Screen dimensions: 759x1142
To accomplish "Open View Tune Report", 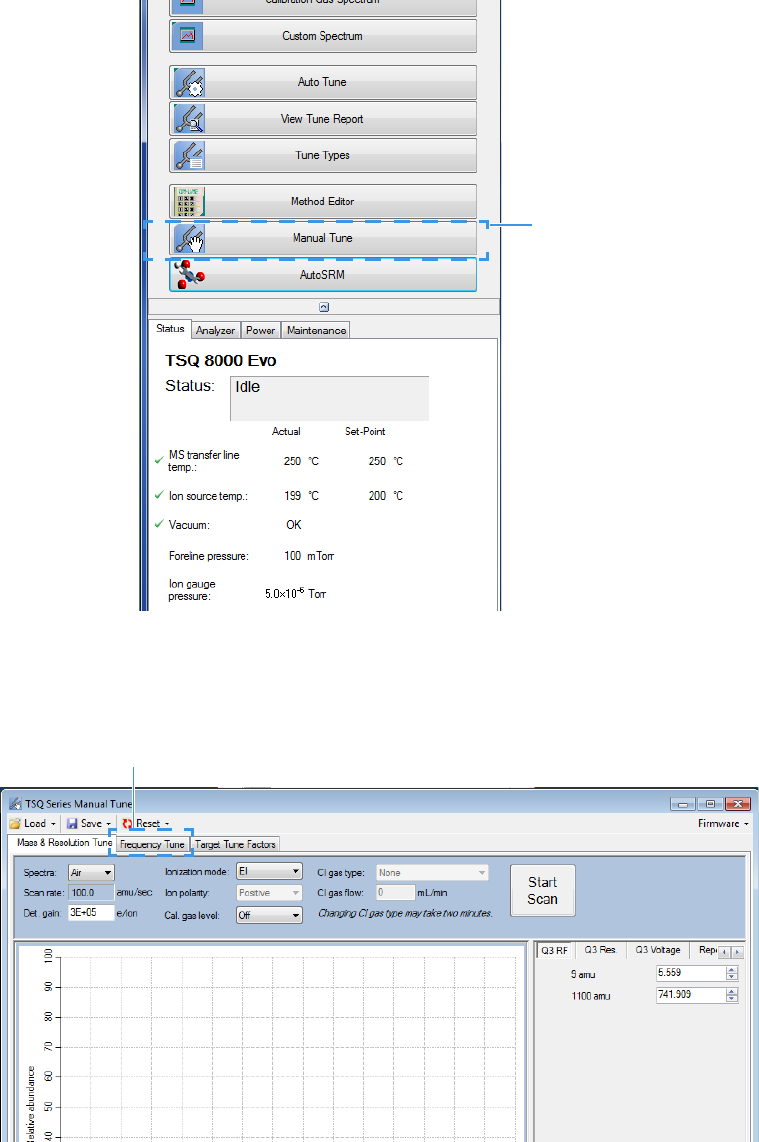I will coord(323,119).
